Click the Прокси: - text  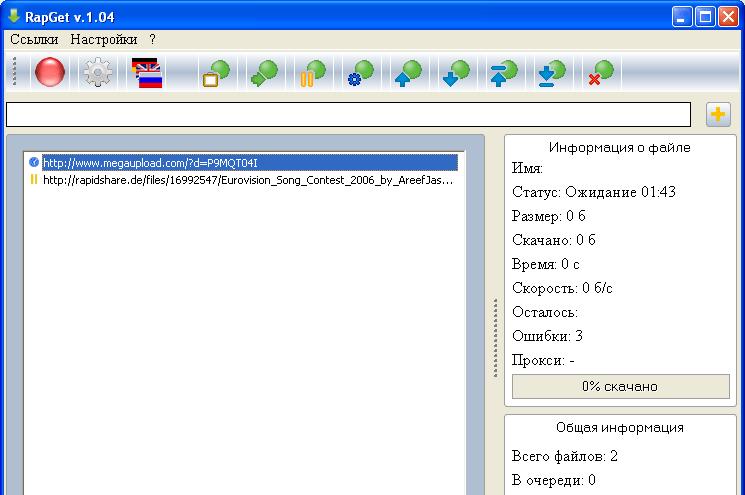click(543, 360)
